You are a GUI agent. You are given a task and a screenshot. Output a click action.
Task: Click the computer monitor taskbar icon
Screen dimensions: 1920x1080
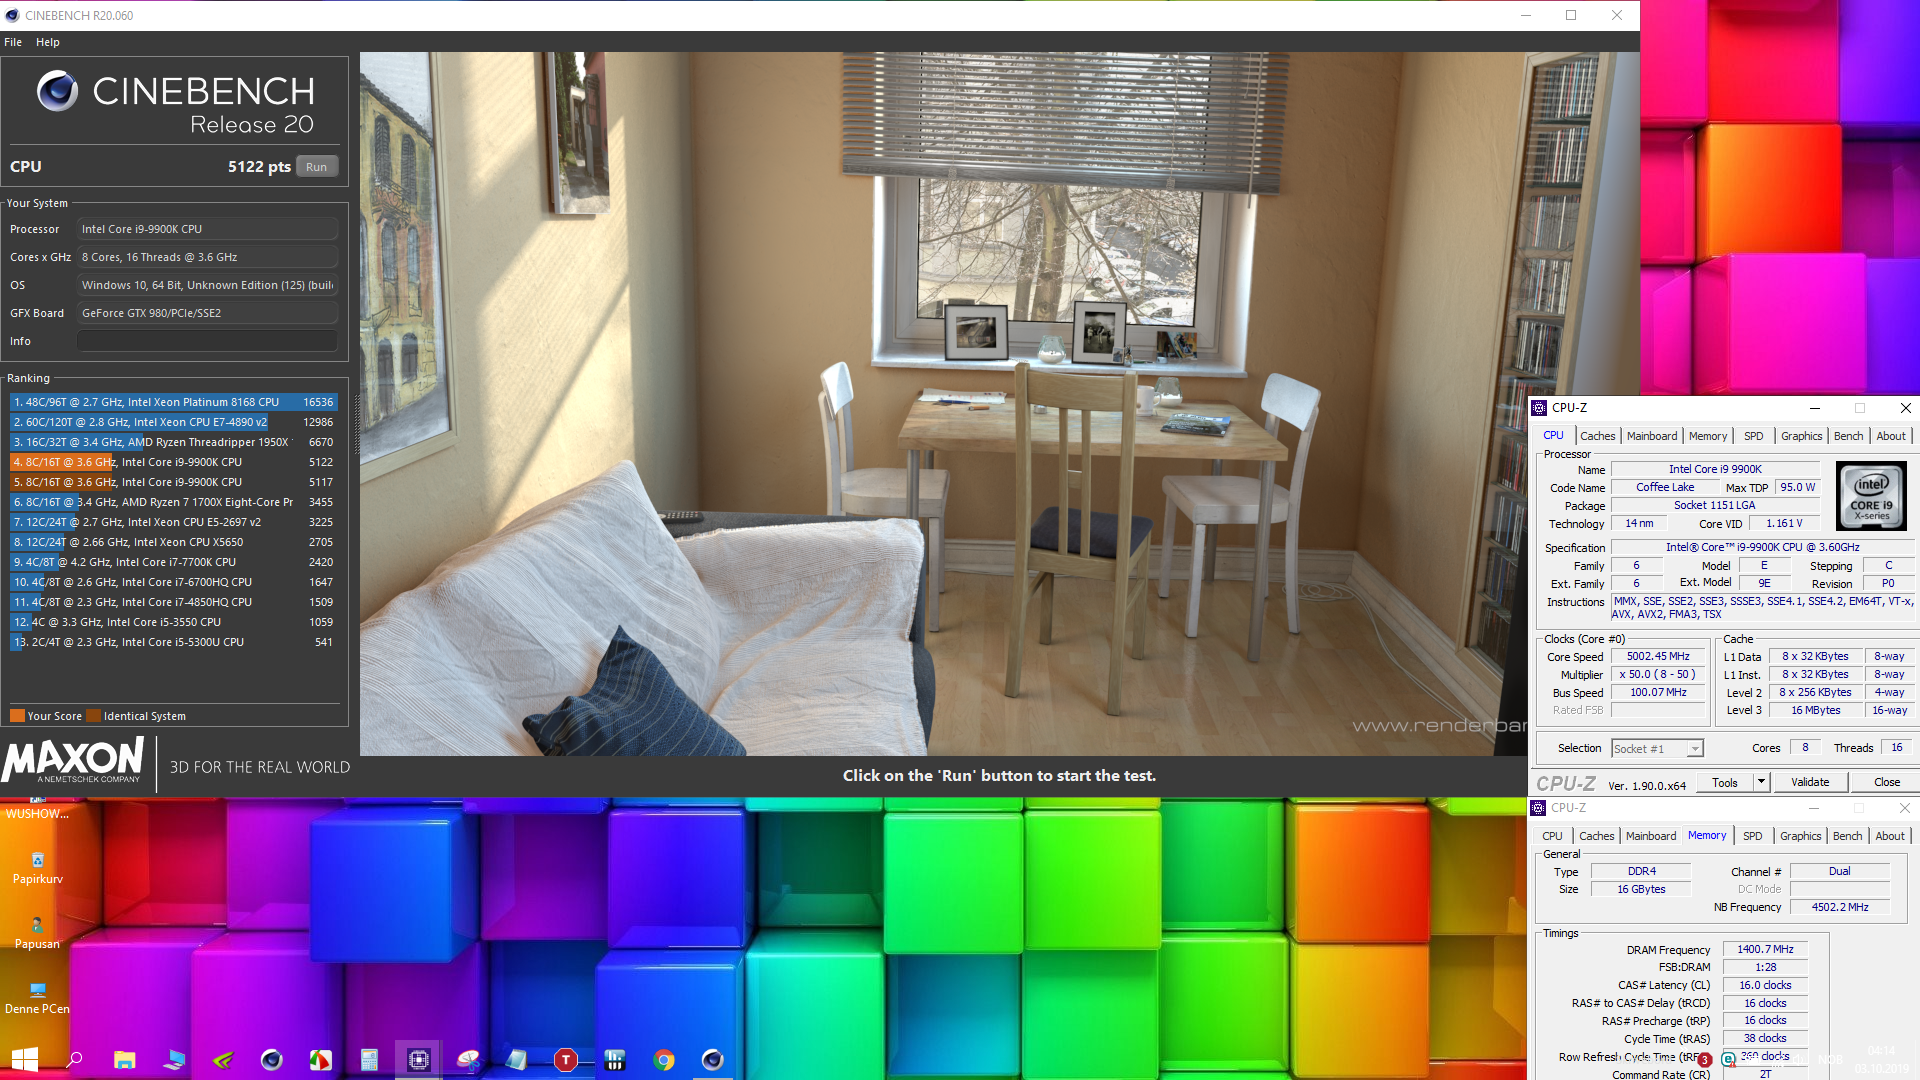[x=174, y=1059]
